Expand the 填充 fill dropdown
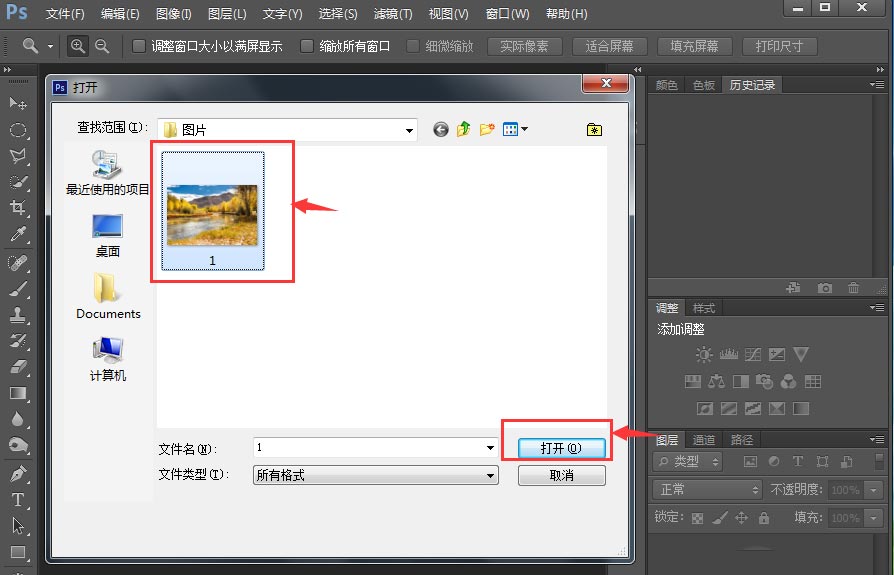 pyautogui.click(x=873, y=518)
